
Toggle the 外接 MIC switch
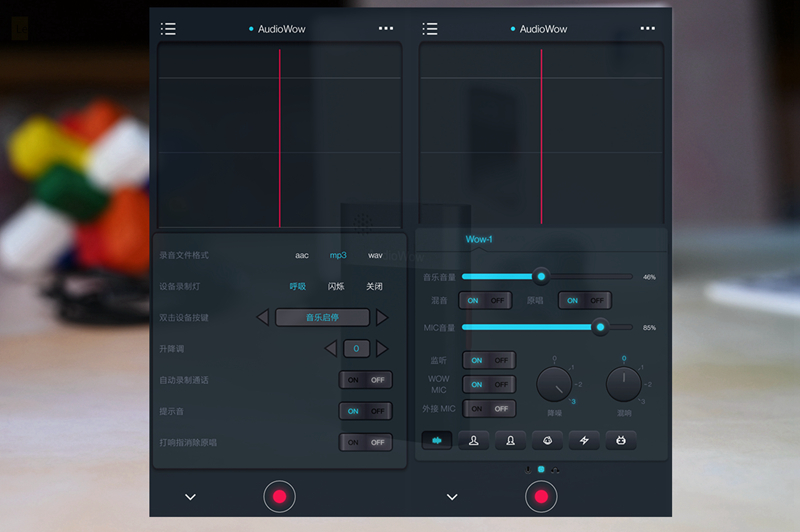pos(489,409)
